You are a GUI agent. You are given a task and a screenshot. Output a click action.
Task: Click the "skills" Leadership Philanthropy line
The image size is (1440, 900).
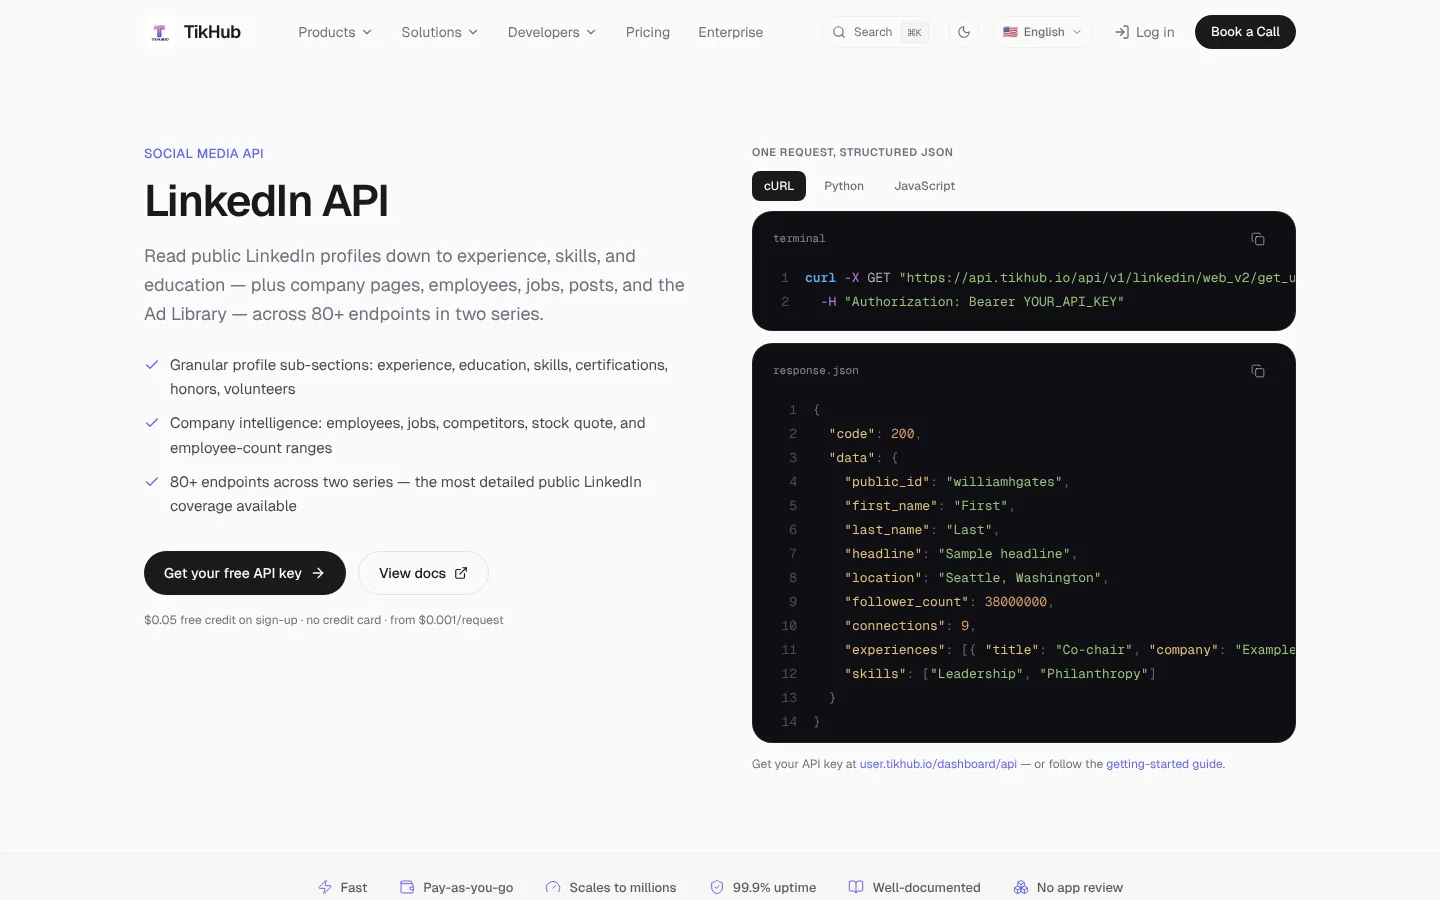pyautogui.click(x=1000, y=674)
